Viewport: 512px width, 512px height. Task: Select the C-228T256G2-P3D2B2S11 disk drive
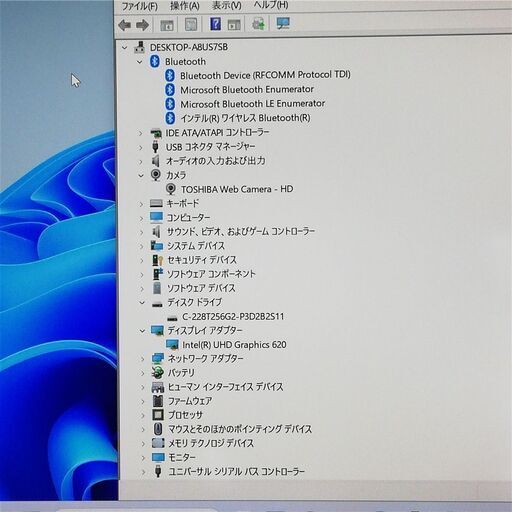coord(233,316)
